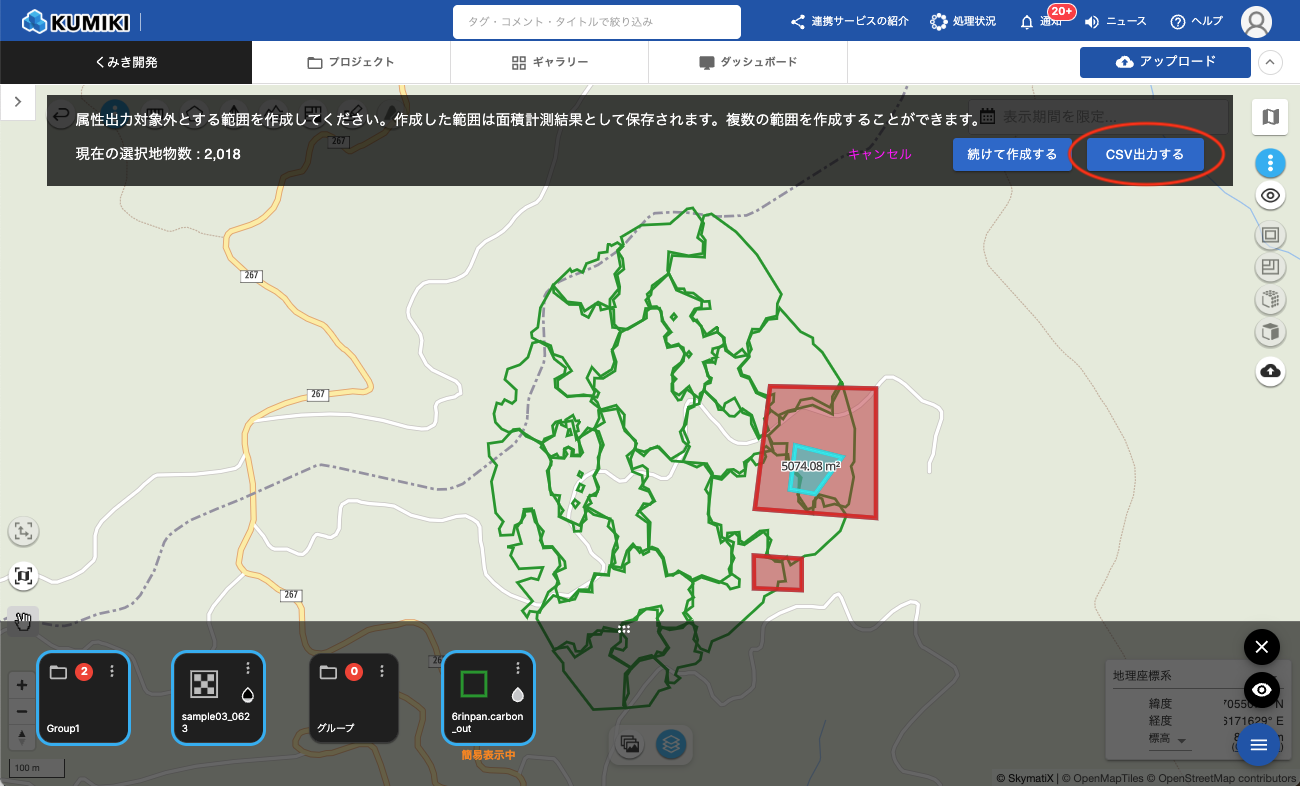Image resolution: width=1300 pixels, height=786 pixels.
Task: Toggle the black eye icon in layer panel
Action: tap(1261, 690)
